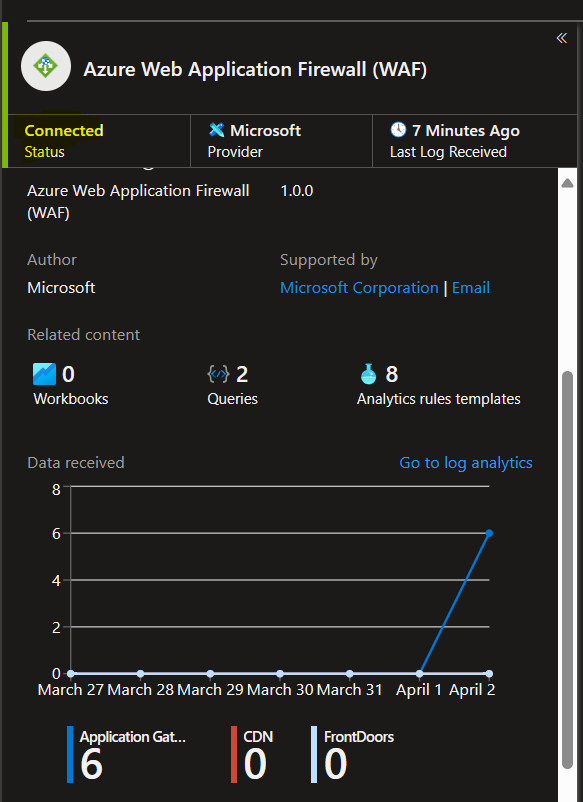583x802 pixels.
Task: Go to log analytics link
Action: (466, 463)
